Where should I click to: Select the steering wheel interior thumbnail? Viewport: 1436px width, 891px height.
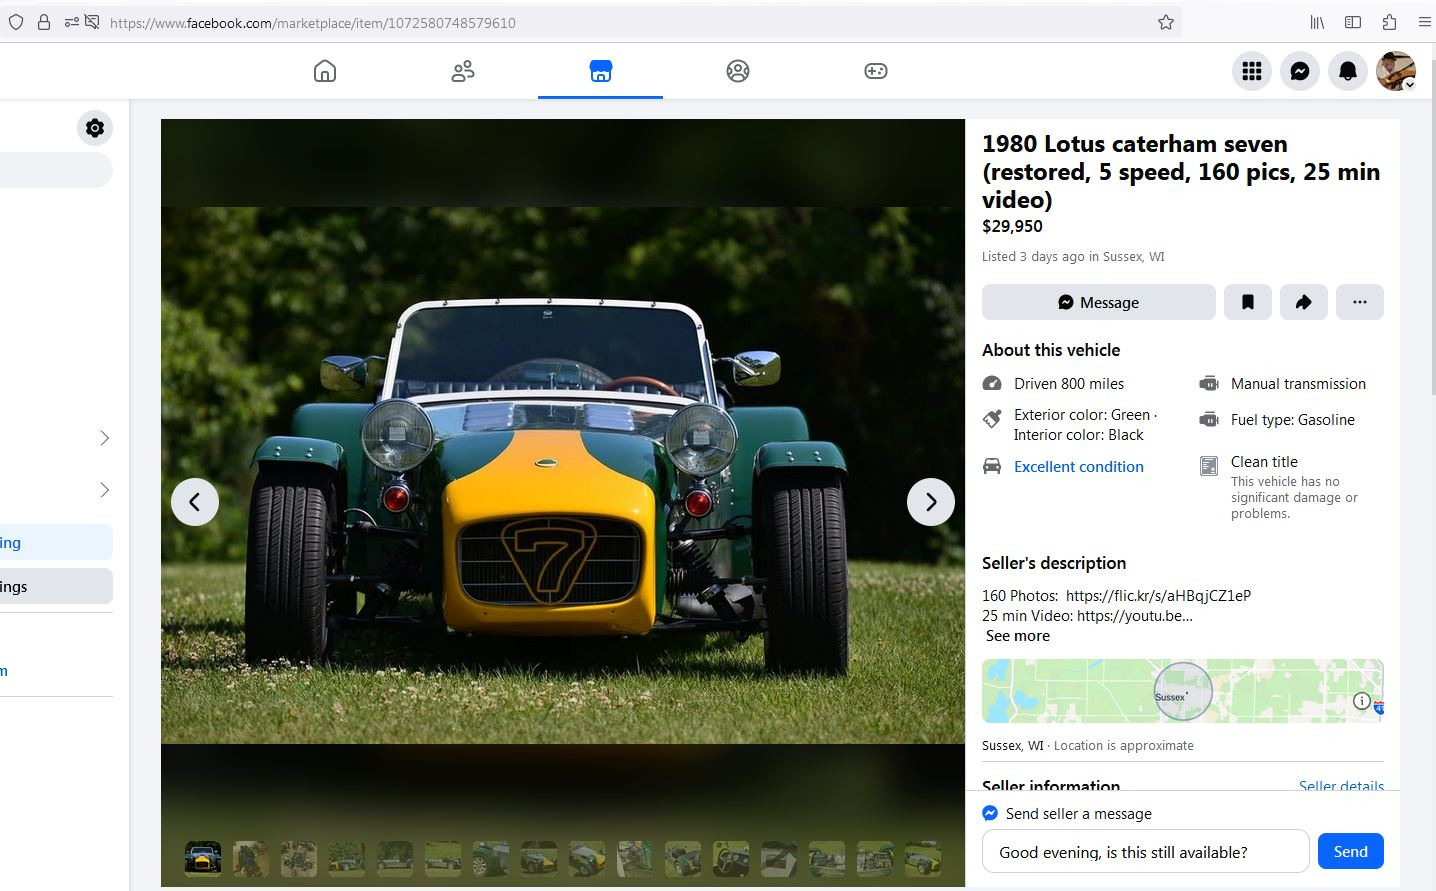[x=731, y=858]
